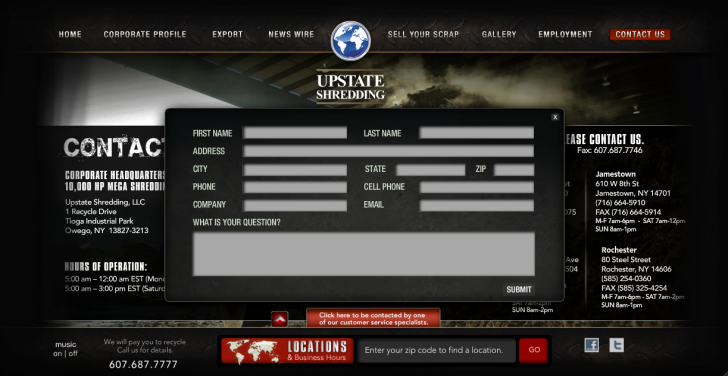
Task: Go to the Home page
Action: [70, 34]
